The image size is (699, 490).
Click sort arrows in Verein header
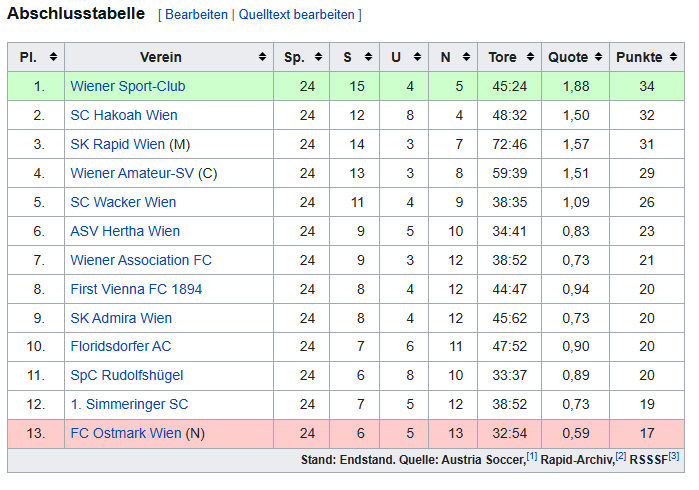262,57
